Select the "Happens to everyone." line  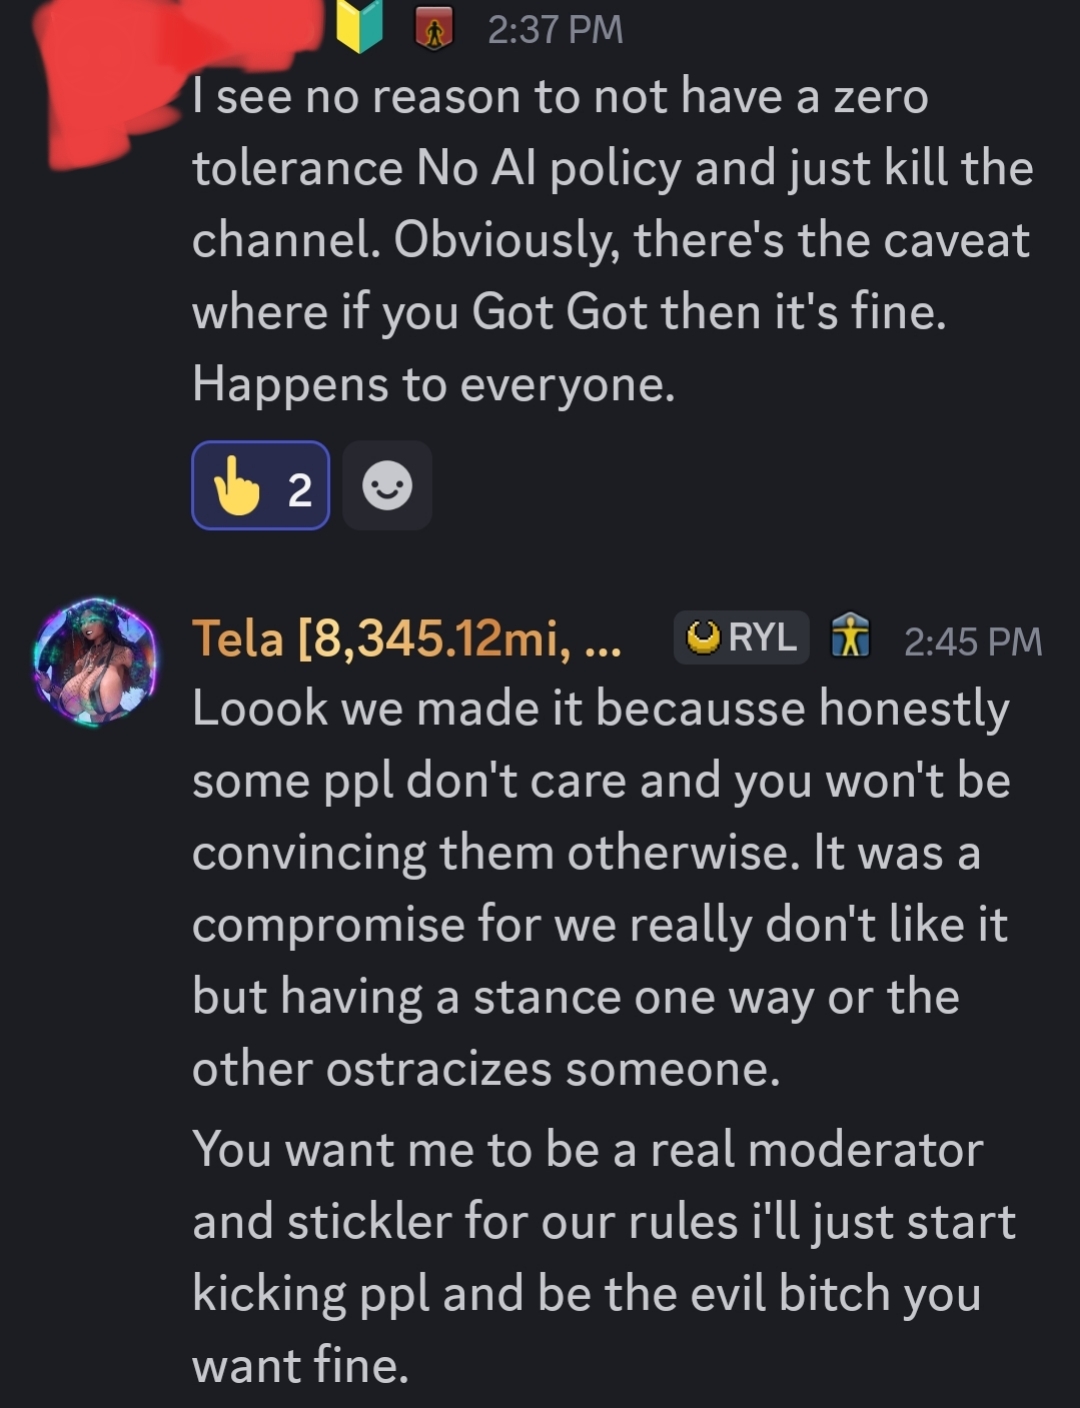click(x=434, y=384)
